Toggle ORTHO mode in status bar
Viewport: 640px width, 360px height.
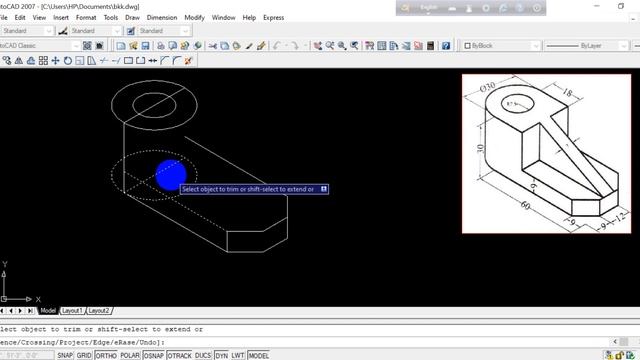tap(106, 356)
